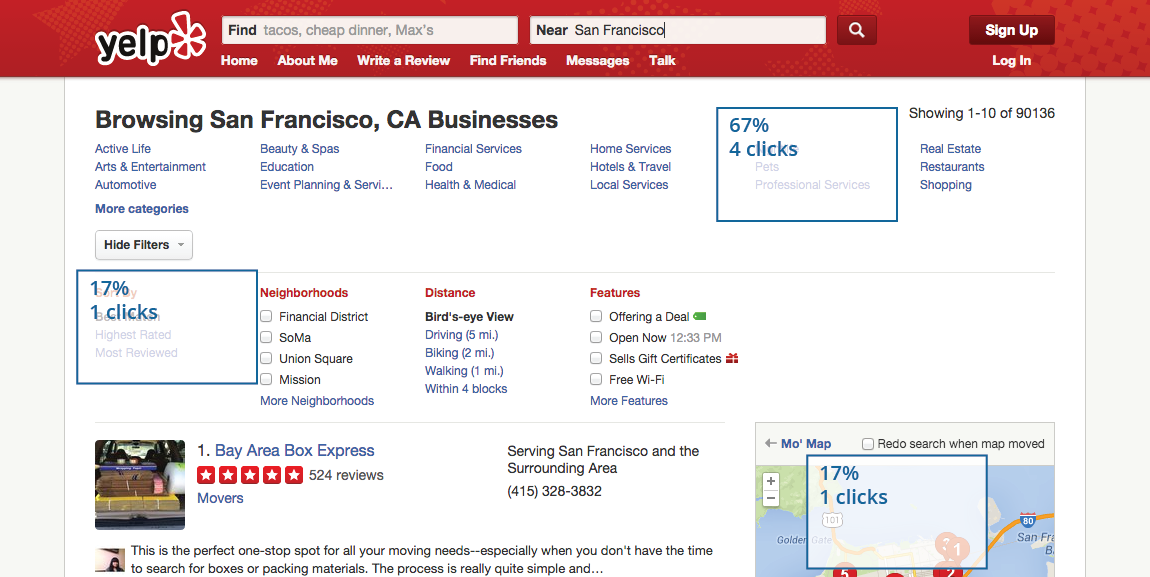
Task: Click the Mo' Map arrow icon
Action: pyautogui.click(x=770, y=444)
